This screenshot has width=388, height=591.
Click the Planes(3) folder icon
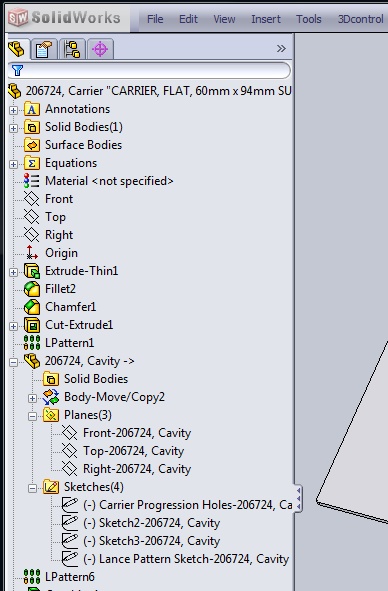51,415
